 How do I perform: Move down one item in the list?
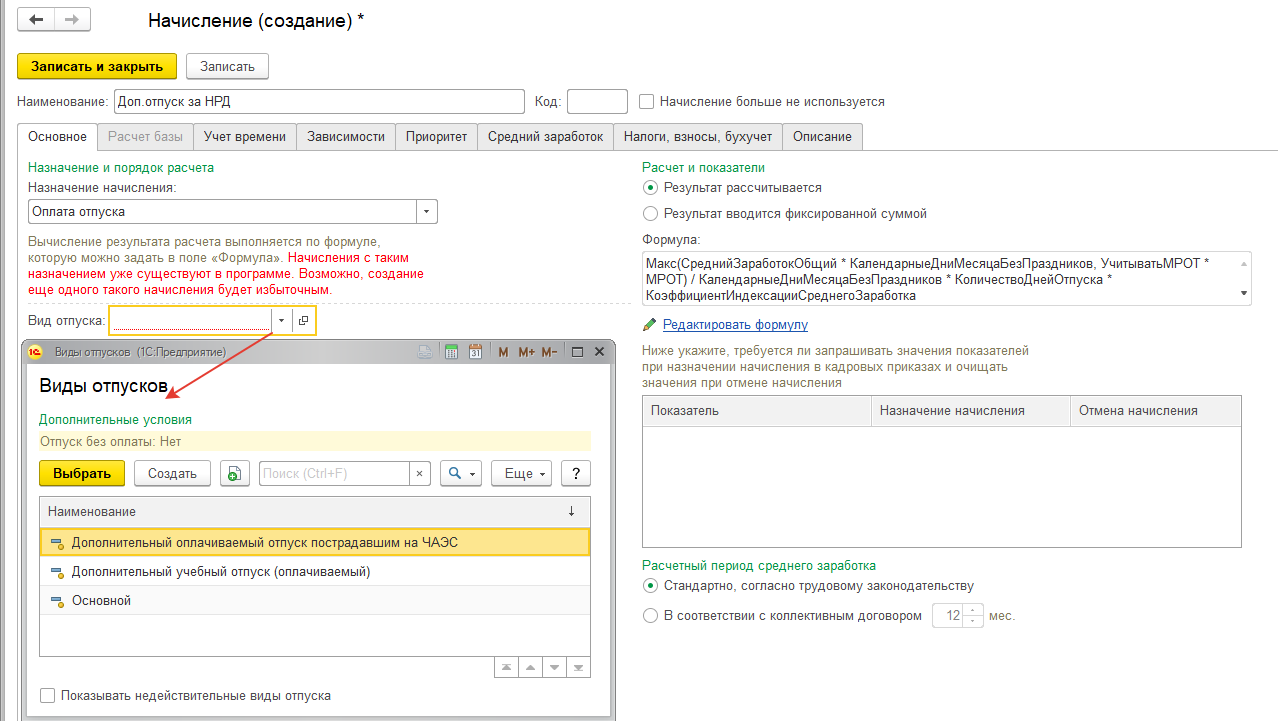coord(554,668)
